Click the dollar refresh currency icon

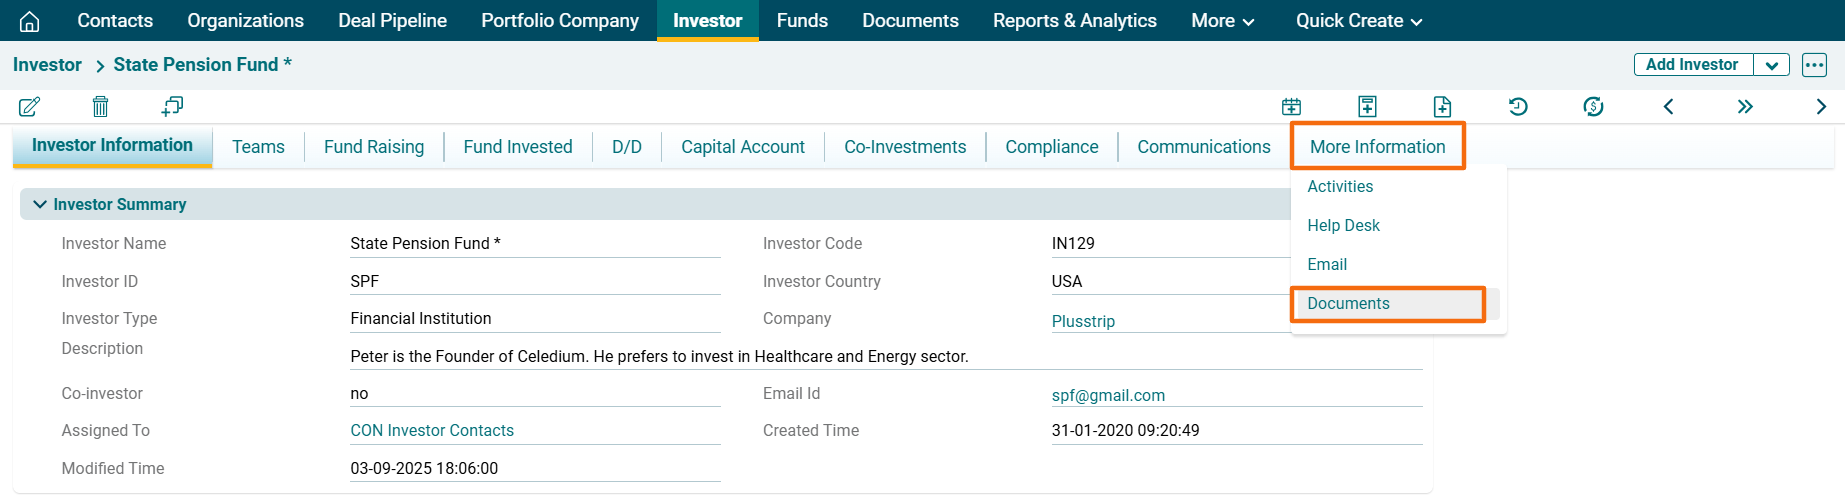point(1593,106)
